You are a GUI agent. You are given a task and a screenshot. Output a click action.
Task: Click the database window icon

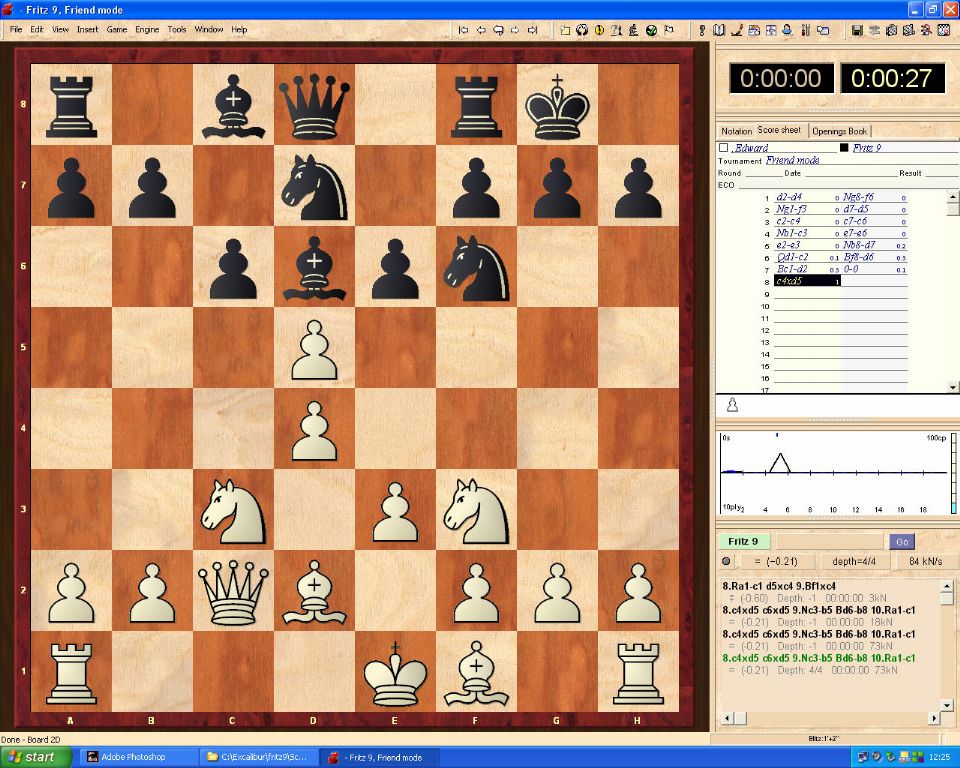(754, 29)
